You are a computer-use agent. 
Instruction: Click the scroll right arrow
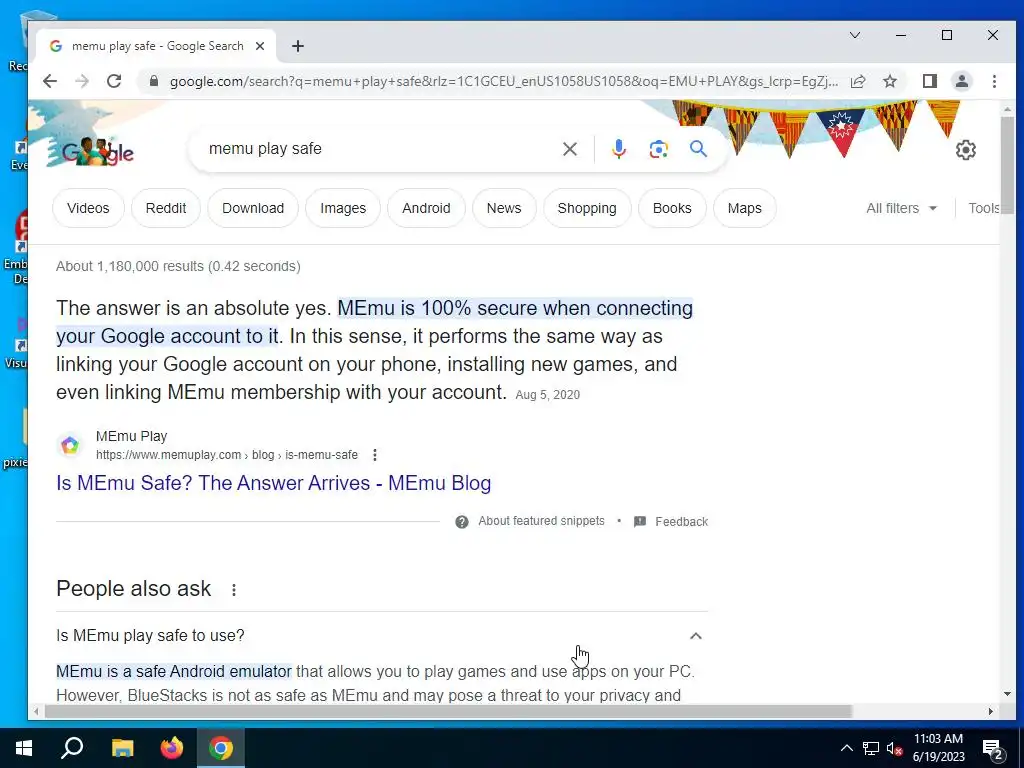(991, 711)
